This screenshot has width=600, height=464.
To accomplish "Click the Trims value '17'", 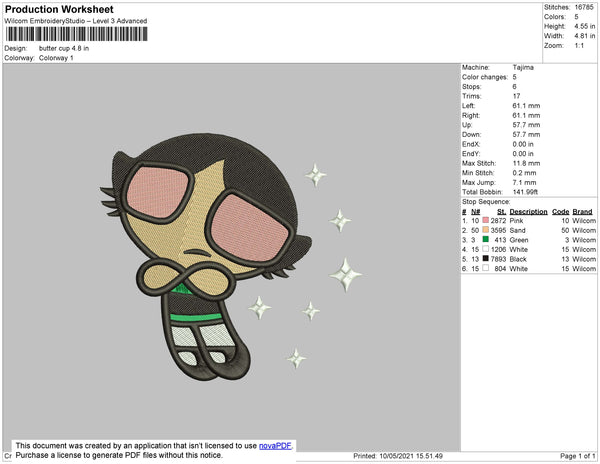I will point(516,96).
